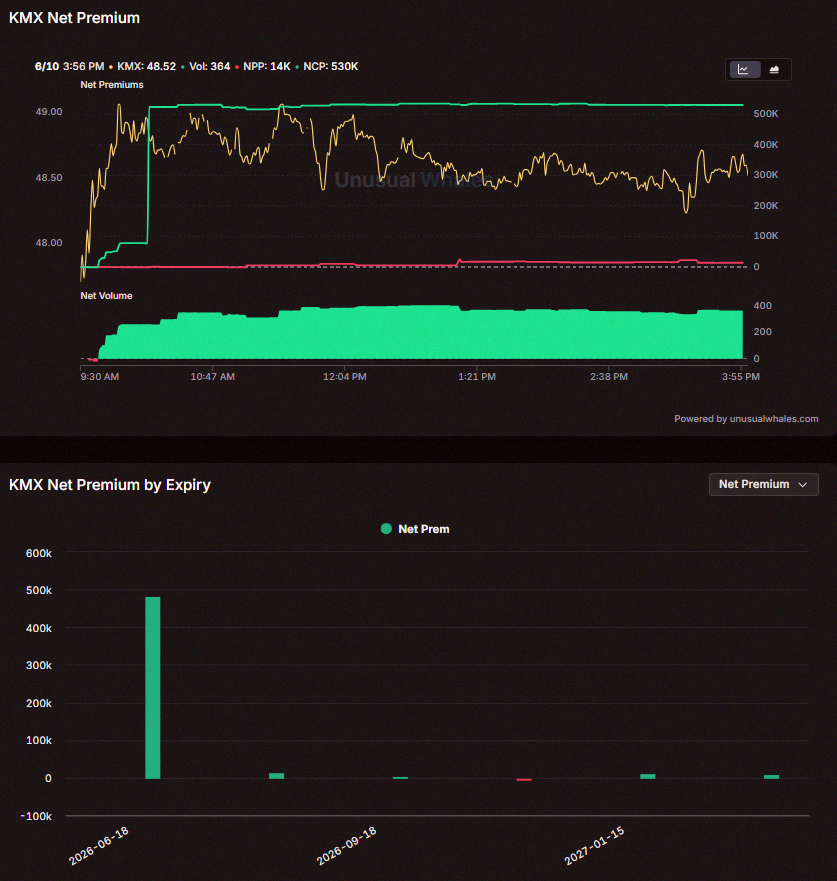Viewport: 837px width, 881px height.
Task: Click the '10:47 AM' time axis label
Action: pos(212,376)
